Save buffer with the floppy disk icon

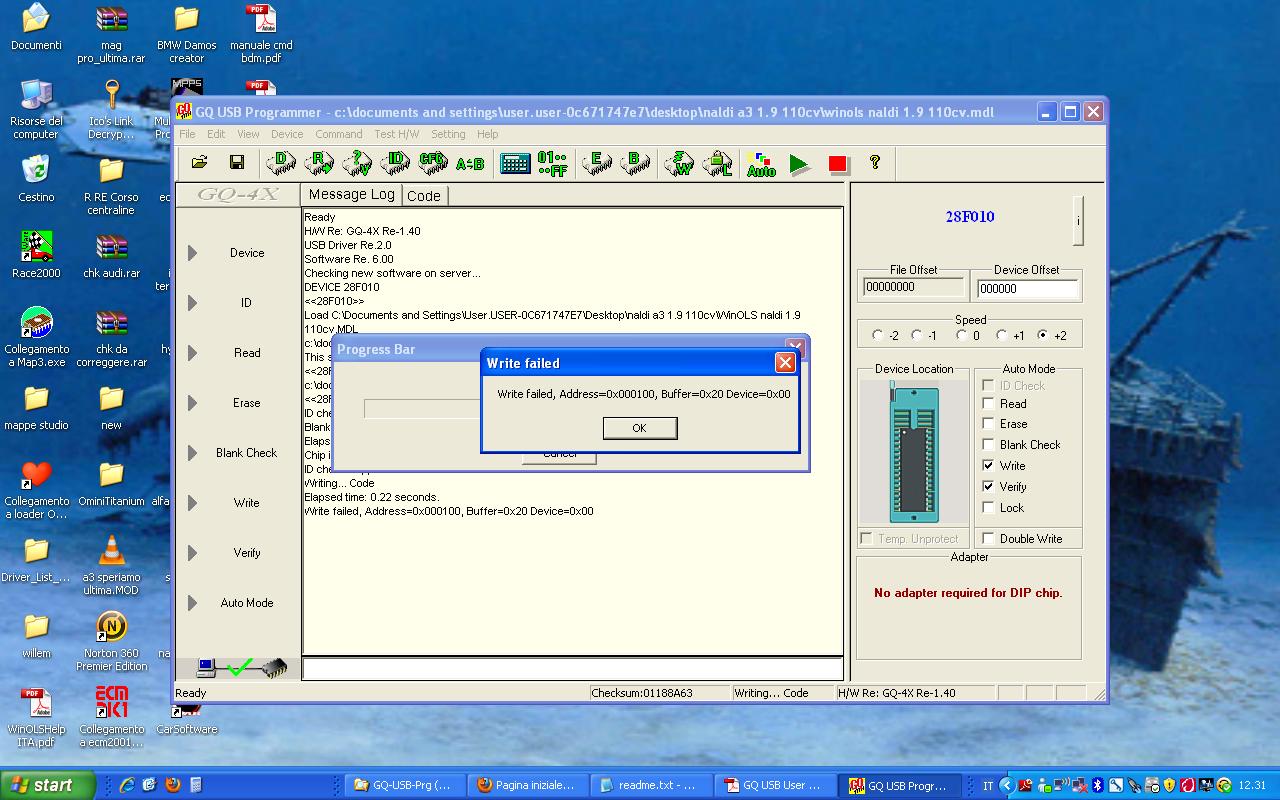coord(237,163)
